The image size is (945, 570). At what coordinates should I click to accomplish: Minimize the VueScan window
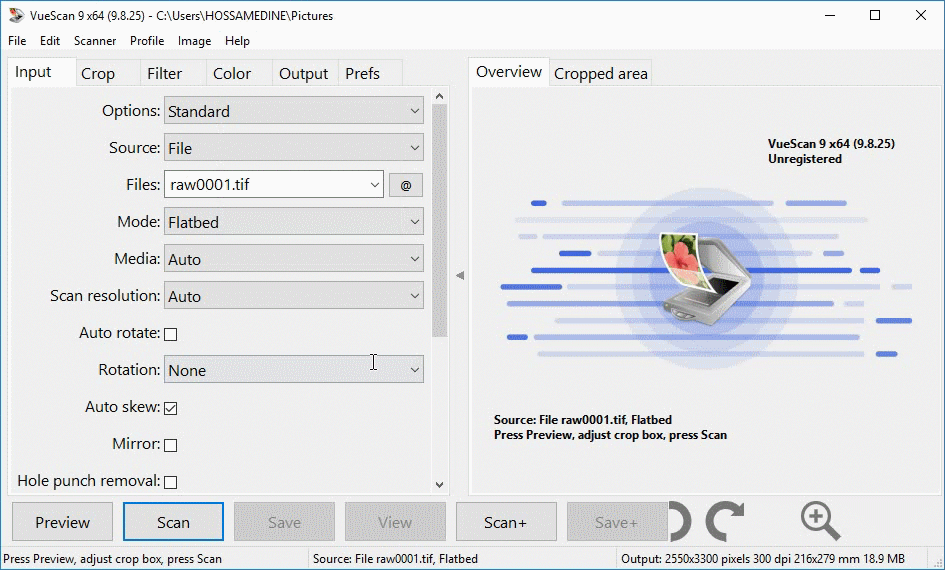coord(830,16)
